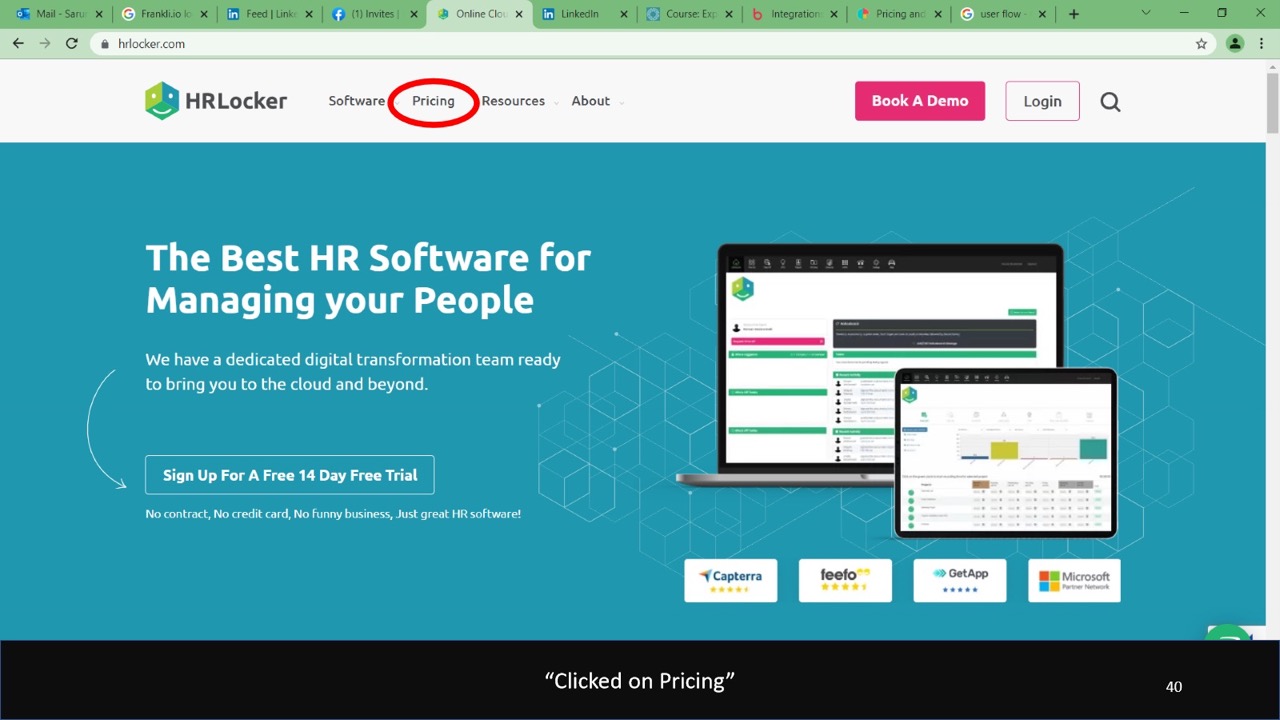Click the Best HR Software headline
1280x720 pixels.
tap(368, 278)
